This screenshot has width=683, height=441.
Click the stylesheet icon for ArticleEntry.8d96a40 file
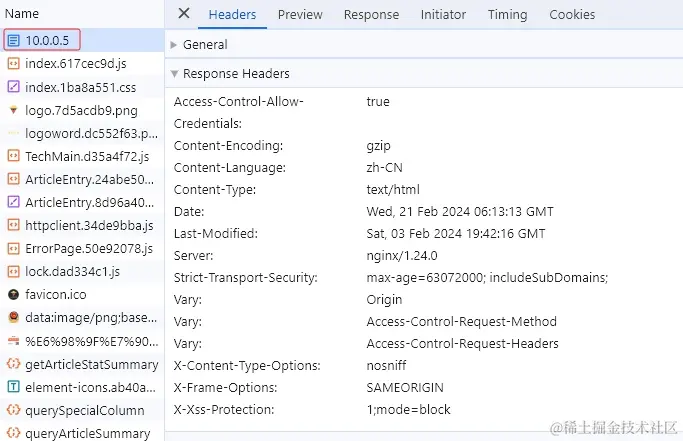[x=14, y=202]
